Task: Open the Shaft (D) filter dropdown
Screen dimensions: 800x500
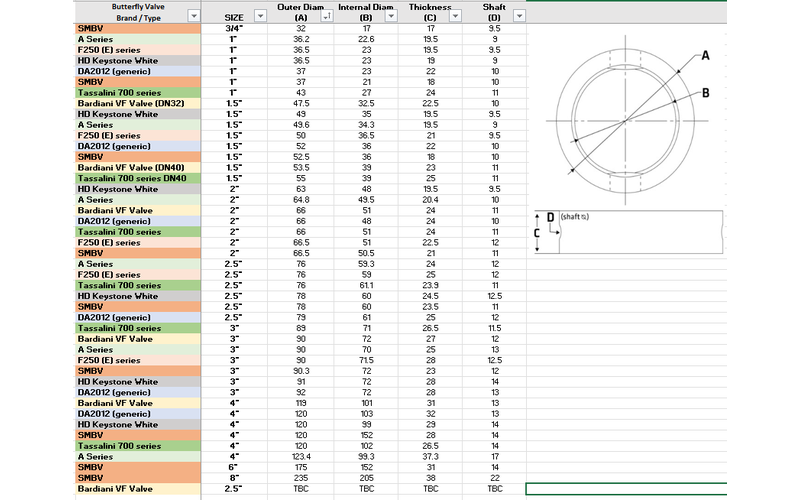Action: [519, 16]
